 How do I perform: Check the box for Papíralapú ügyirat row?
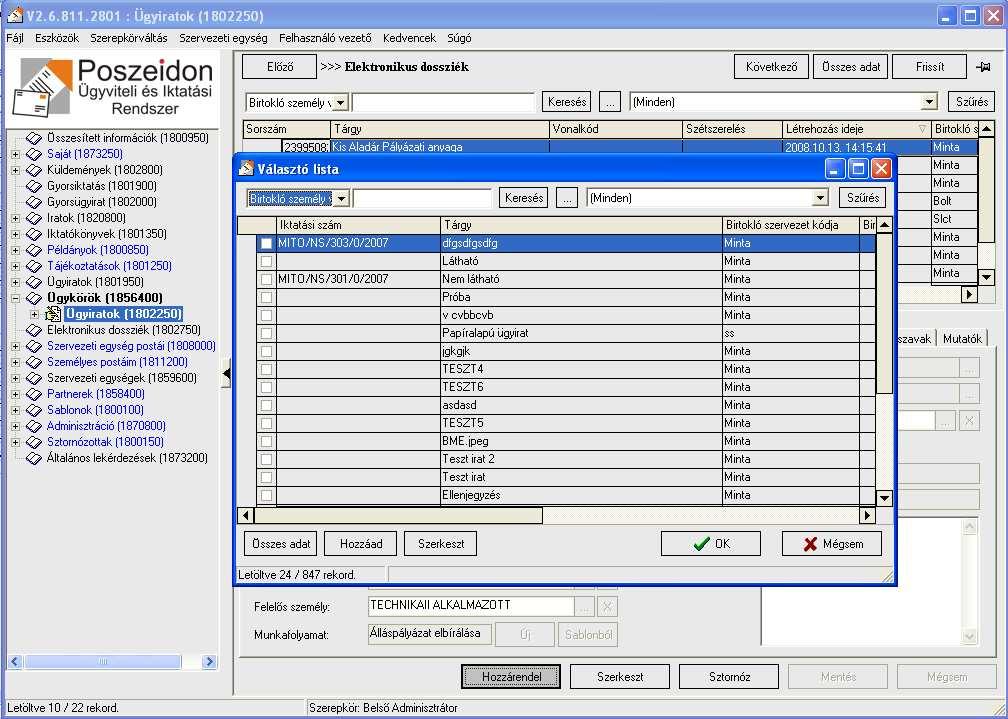(x=266, y=334)
